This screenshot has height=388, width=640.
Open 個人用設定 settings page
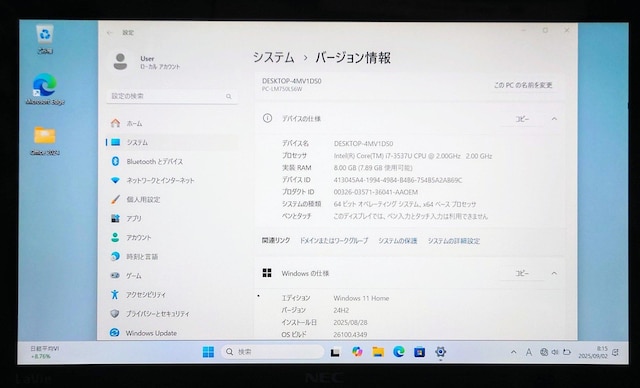(x=171, y=200)
